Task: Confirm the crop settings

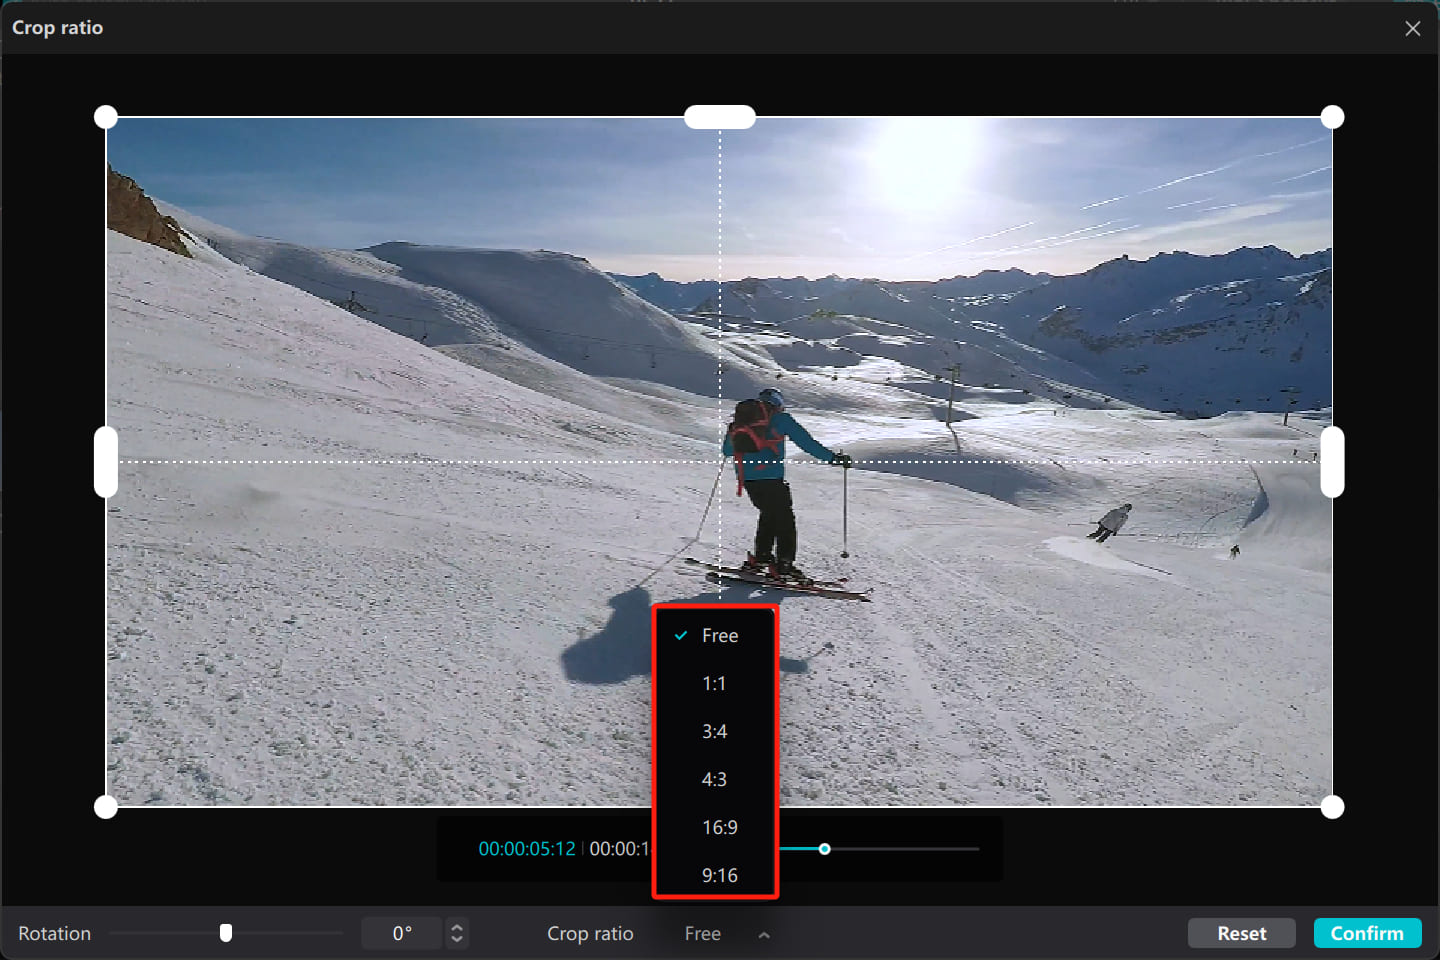Action: (x=1367, y=933)
